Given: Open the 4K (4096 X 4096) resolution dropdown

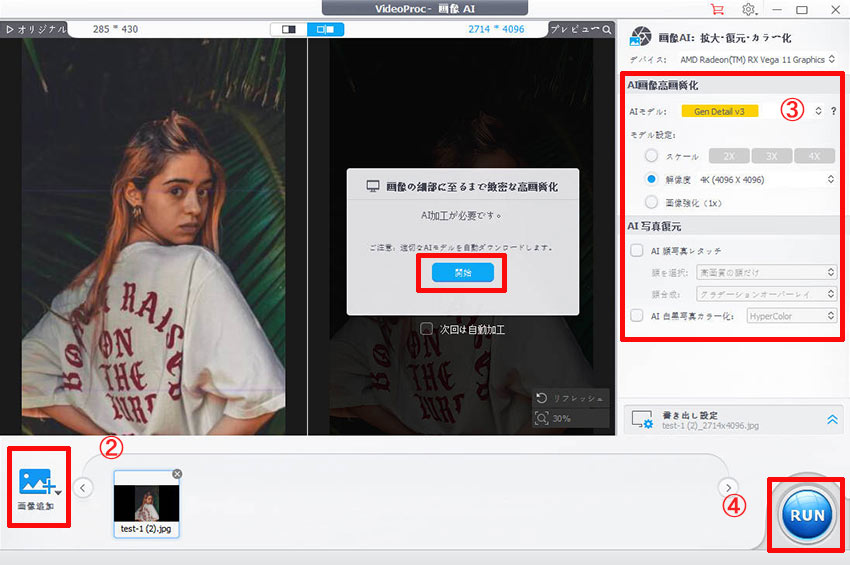Looking at the screenshot, I should [x=767, y=179].
